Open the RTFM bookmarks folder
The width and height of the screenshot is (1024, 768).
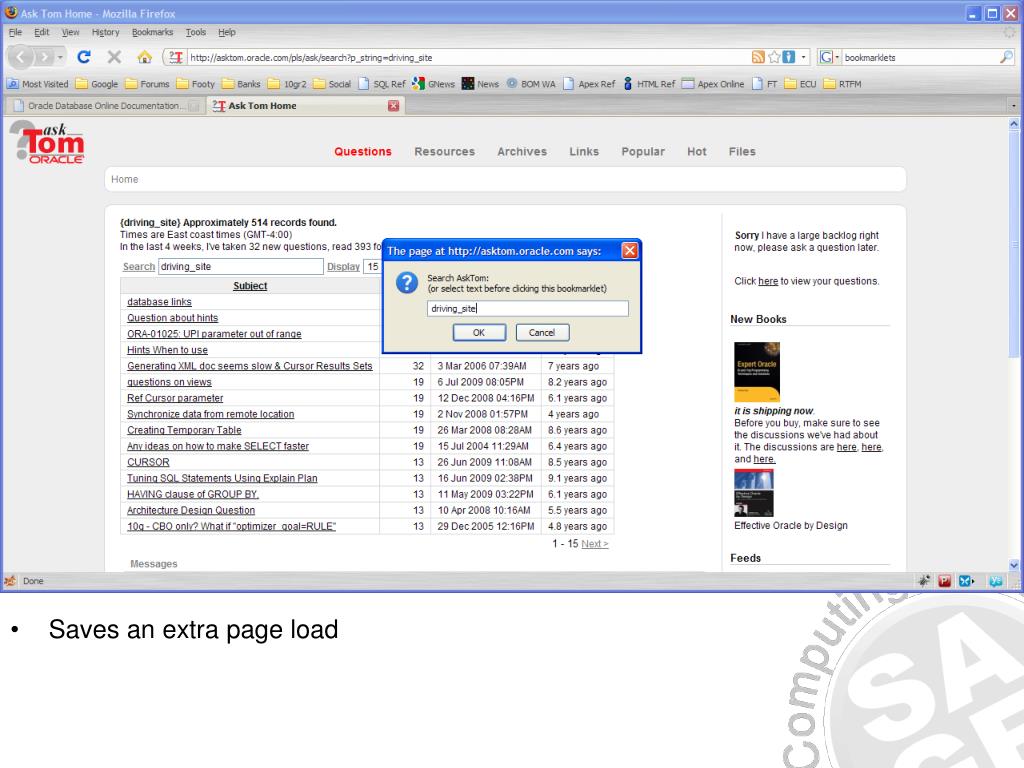click(x=843, y=84)
